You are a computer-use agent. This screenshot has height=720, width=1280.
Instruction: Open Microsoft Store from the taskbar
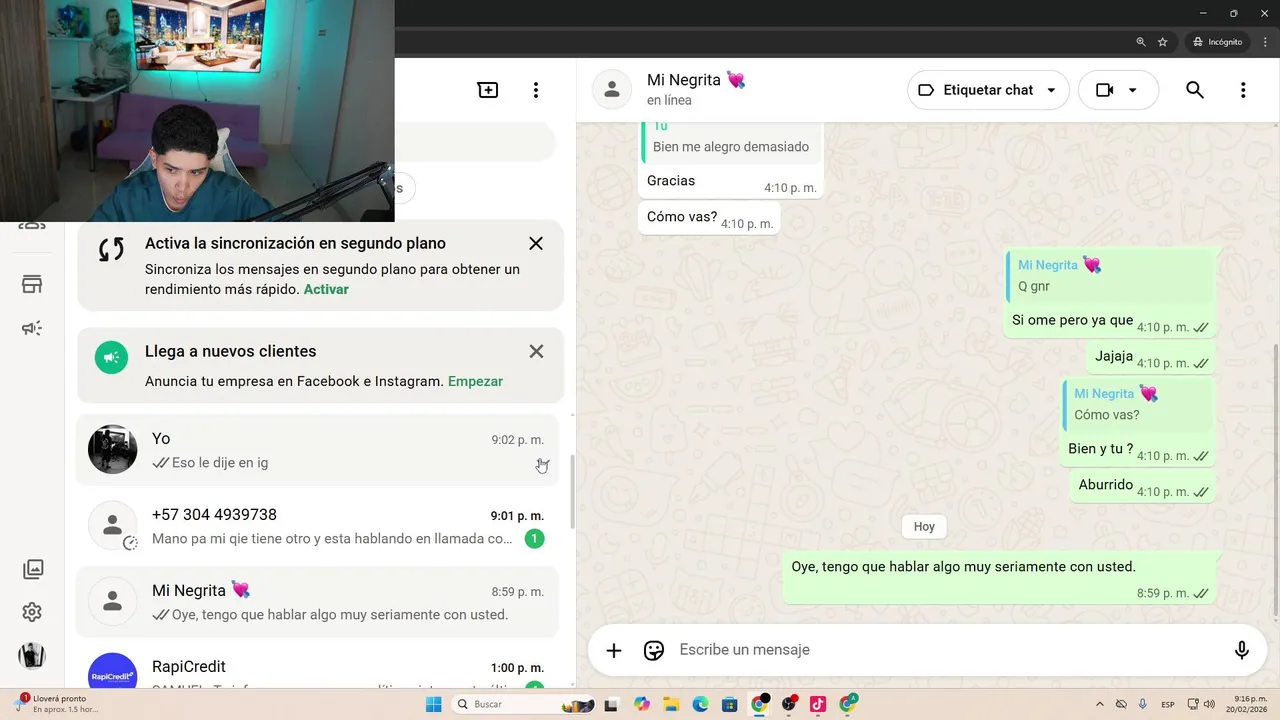tap(730, 704)
